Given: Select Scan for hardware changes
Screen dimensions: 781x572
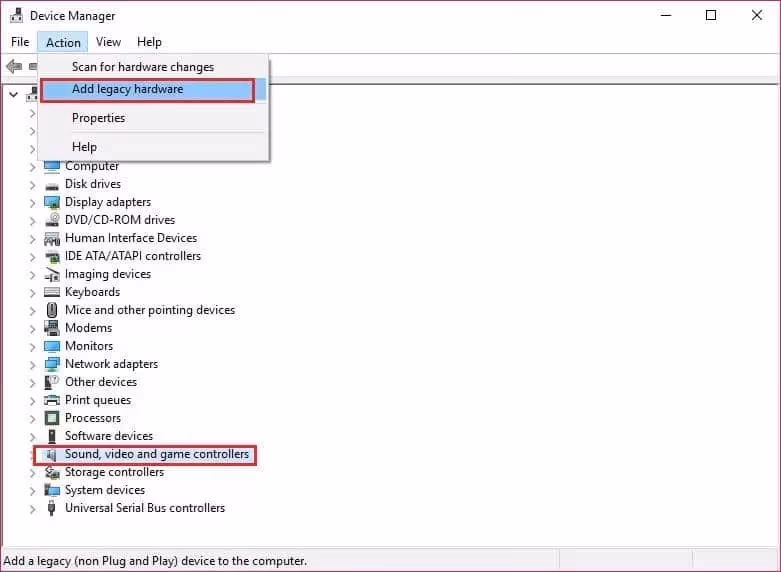Looking at the screenshot, I should coord(142,67).
